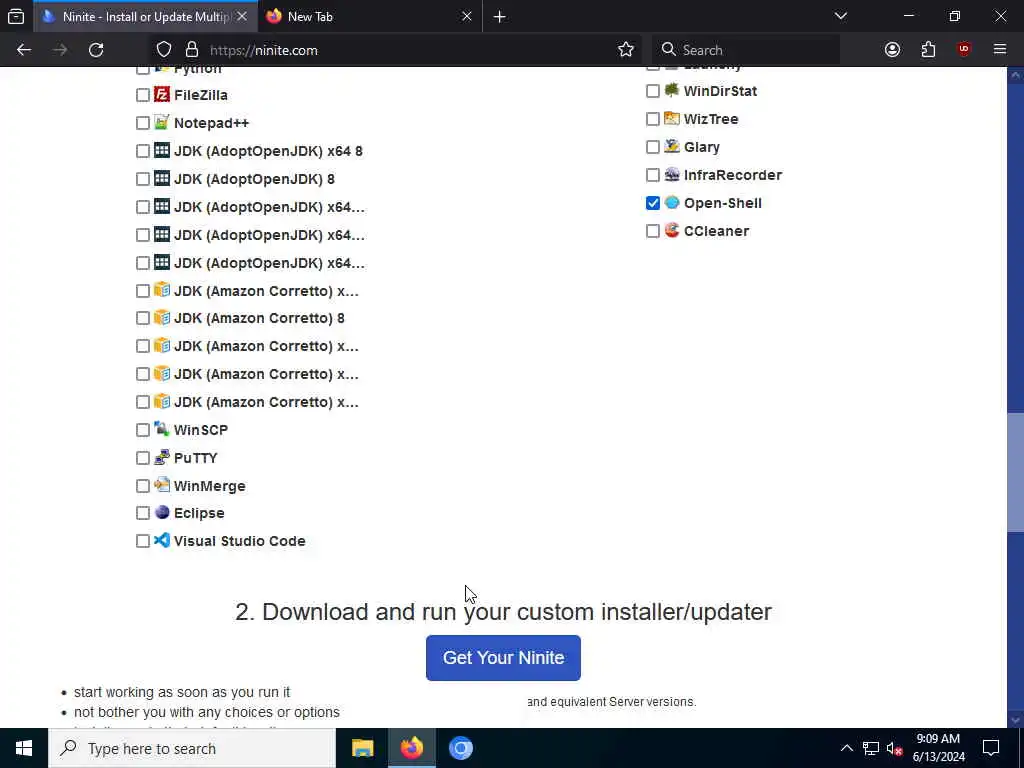Check the Notepad++ checkbox
The height and width of the screenshot is (768, 1024).
[143, 123]
